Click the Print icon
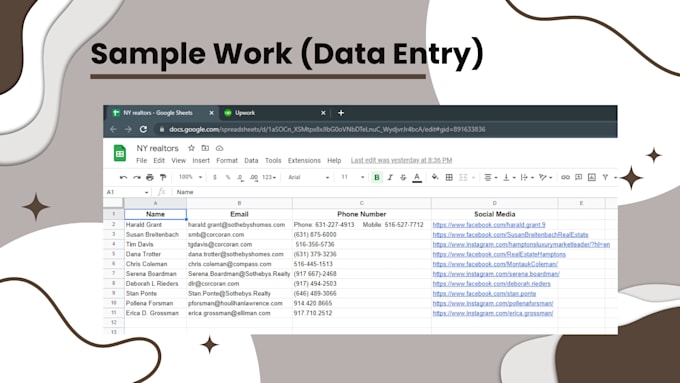Viewport: 680px width, 383px height. [150, 177]
